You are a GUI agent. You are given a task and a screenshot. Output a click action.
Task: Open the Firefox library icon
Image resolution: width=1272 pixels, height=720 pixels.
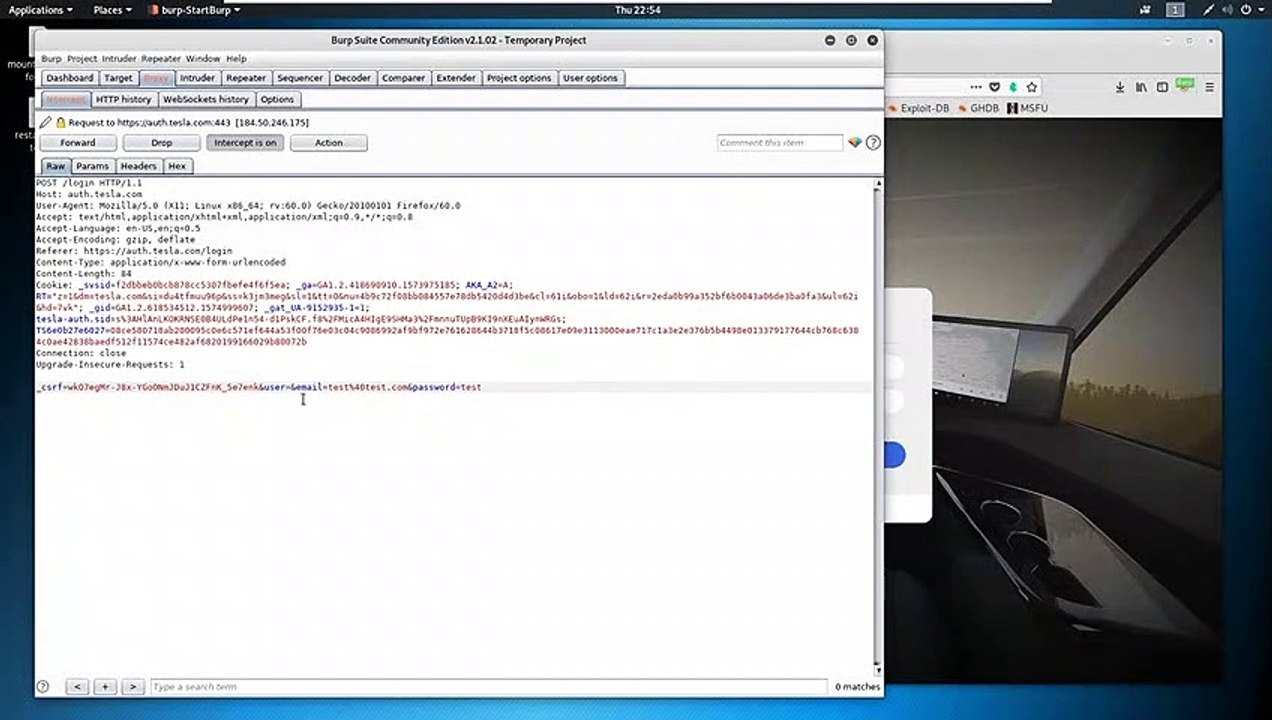pyautogui.click(x=1141, y=87)
